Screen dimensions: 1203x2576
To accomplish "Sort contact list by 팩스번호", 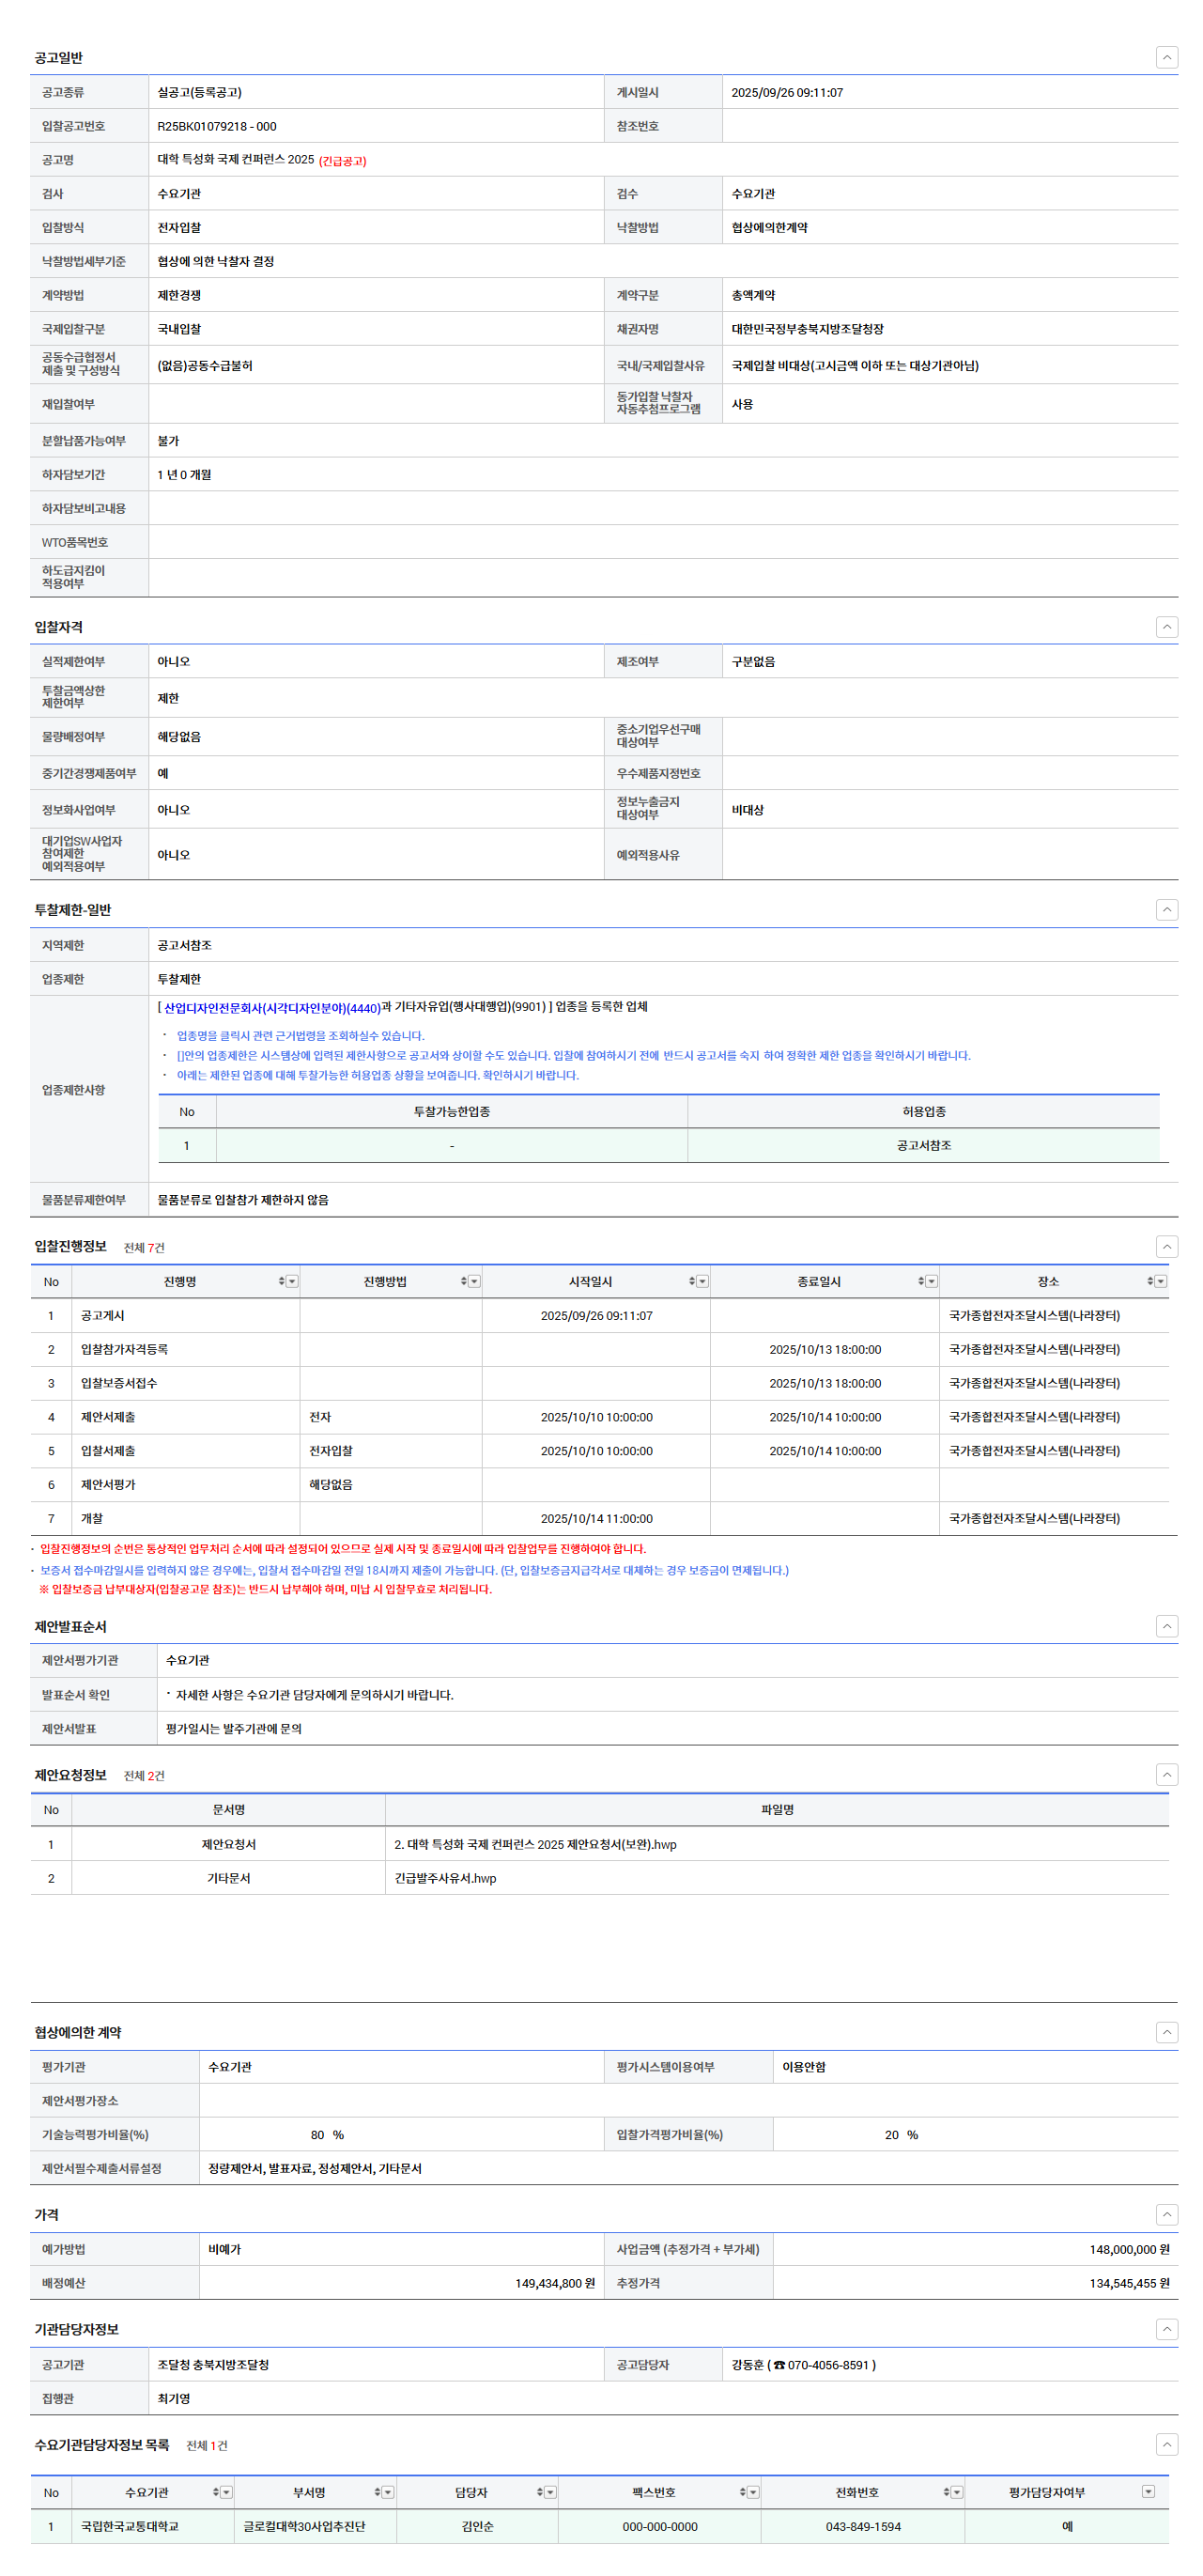I will click(742, 2492).
